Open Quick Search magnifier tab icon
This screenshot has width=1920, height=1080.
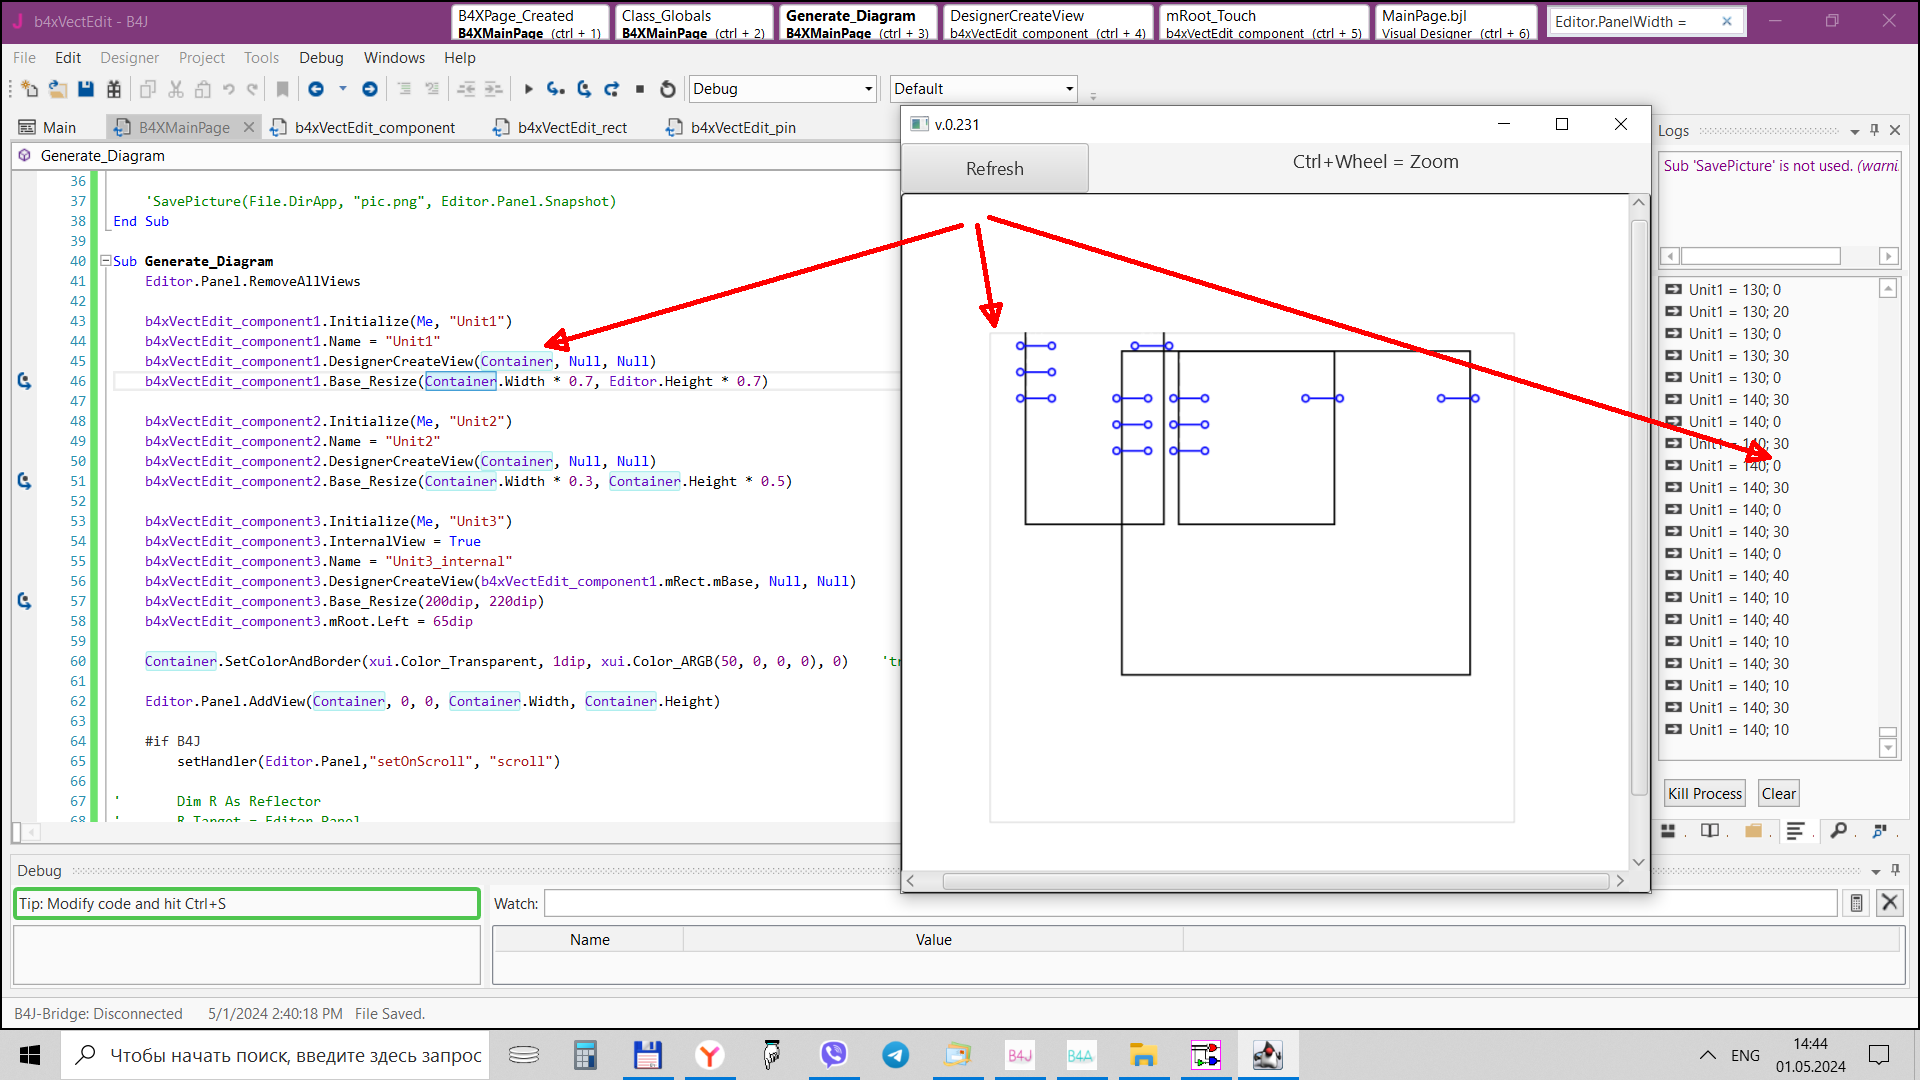(x=1838, y=831)
